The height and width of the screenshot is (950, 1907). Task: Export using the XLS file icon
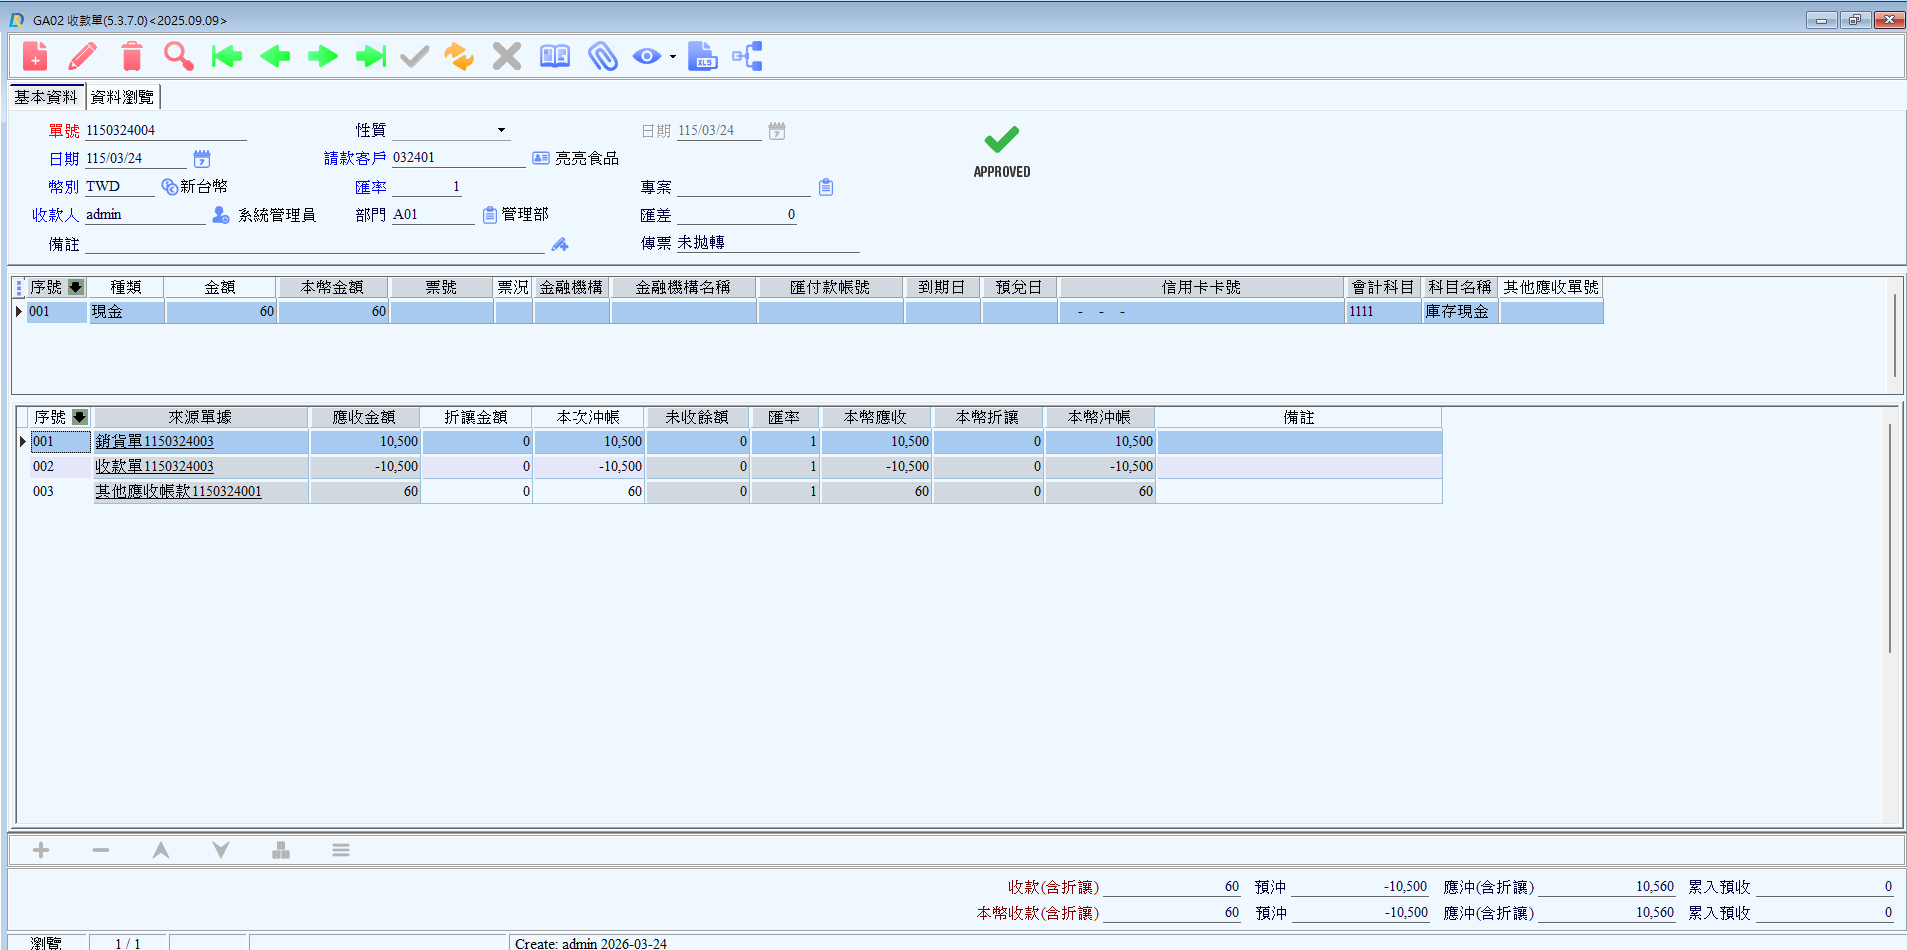(702, 56)
